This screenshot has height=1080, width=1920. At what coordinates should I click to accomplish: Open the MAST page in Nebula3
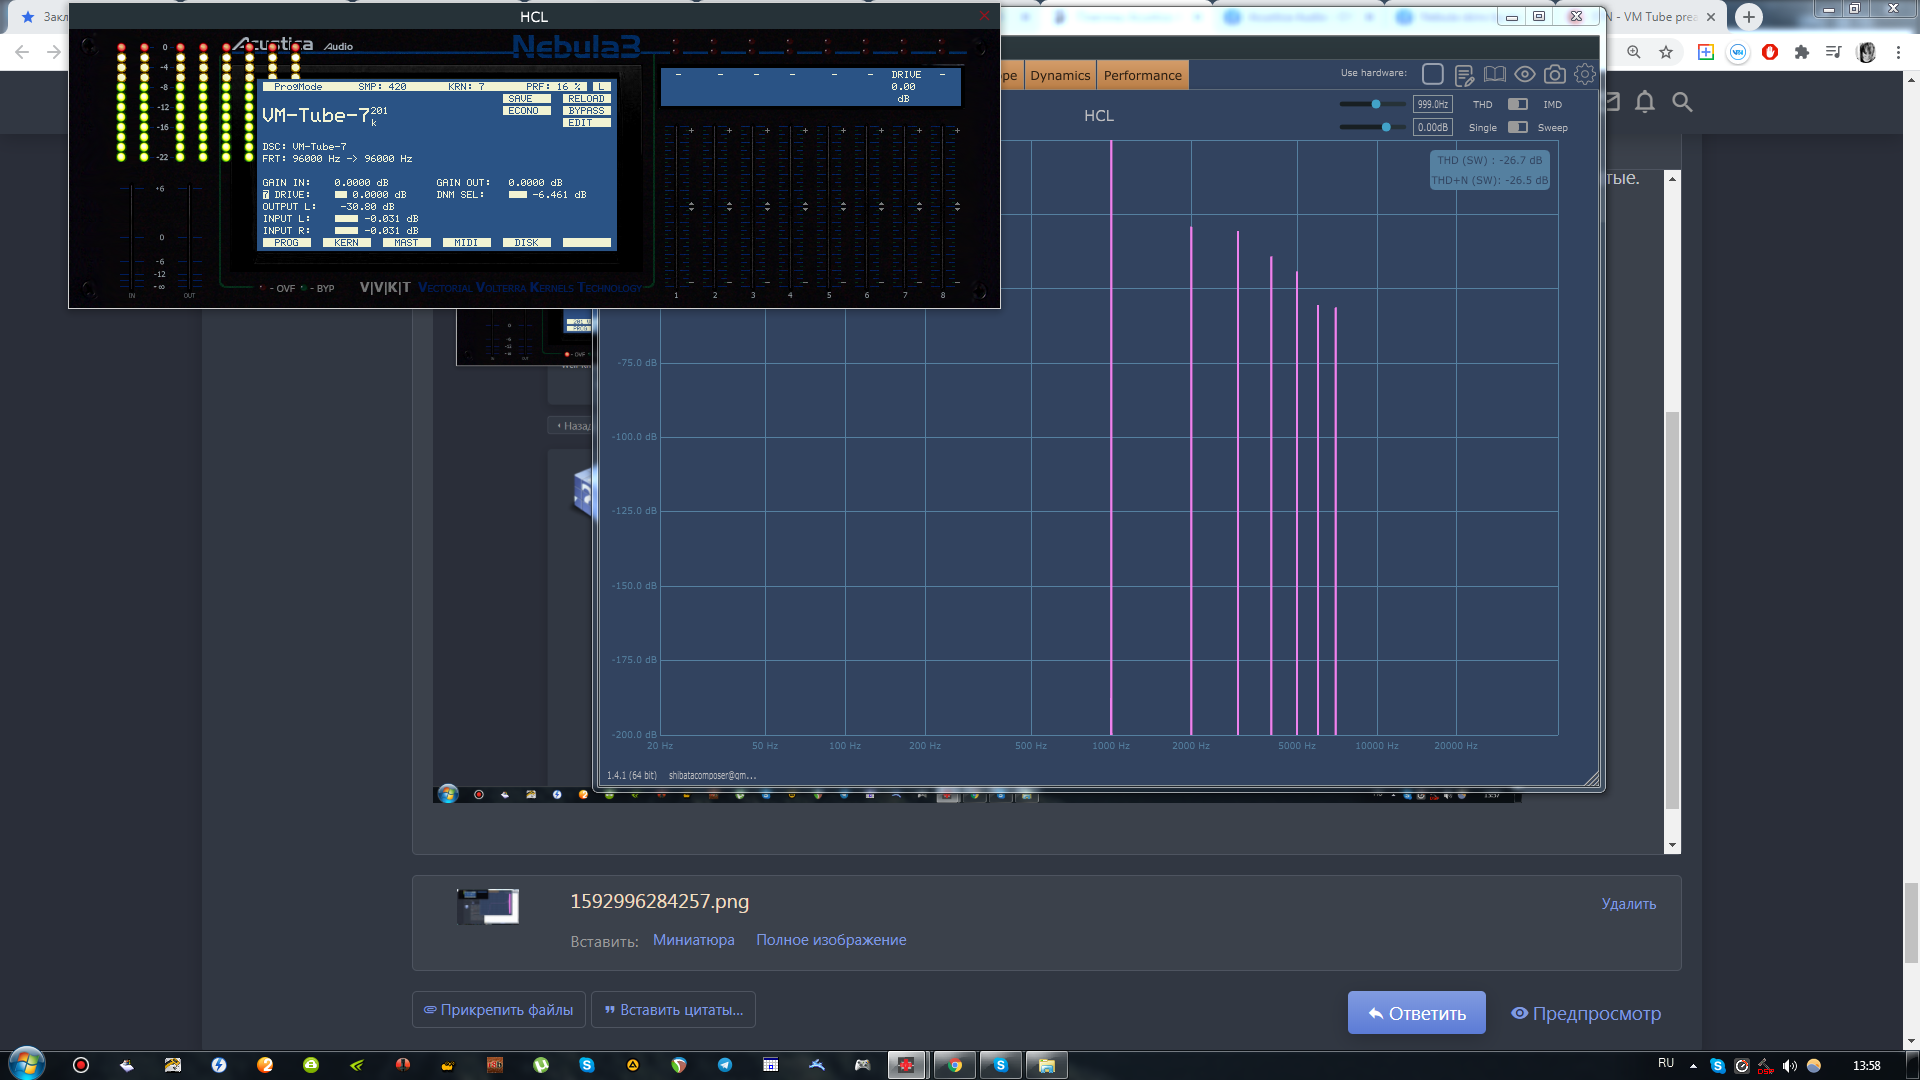pyautogui.click(x=406, y=243)
